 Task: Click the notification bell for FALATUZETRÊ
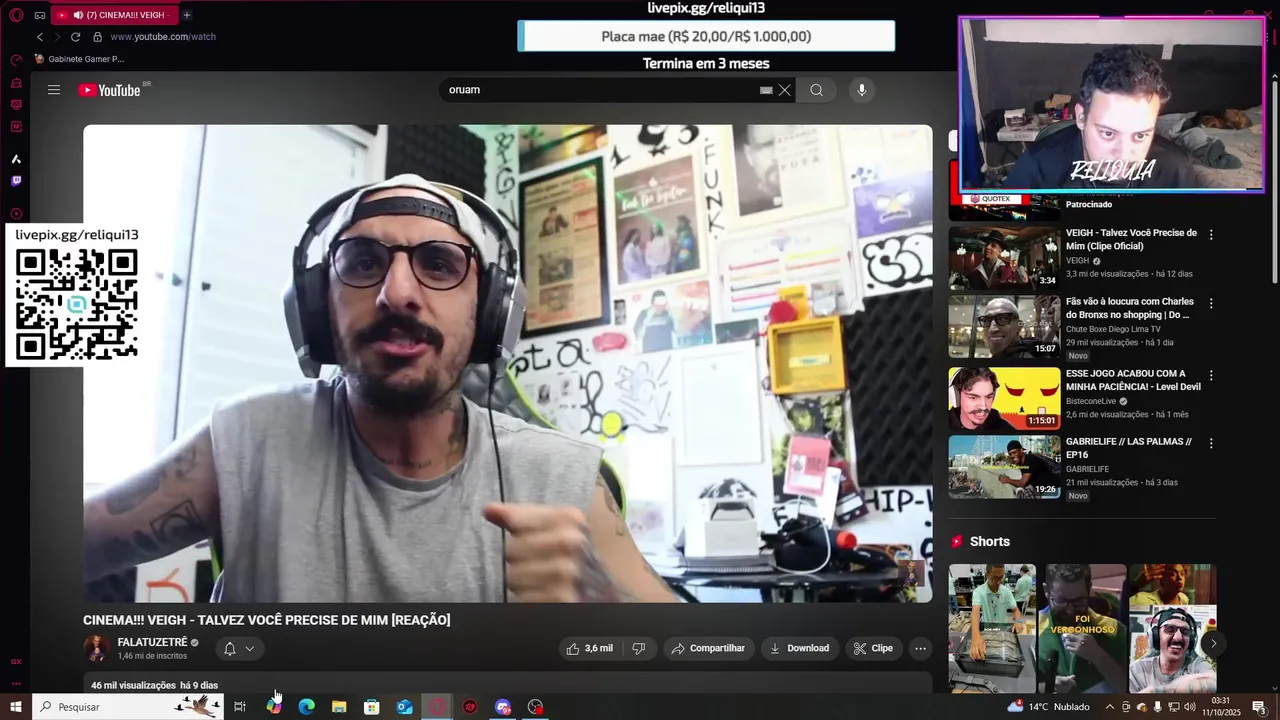pos(229,648)
